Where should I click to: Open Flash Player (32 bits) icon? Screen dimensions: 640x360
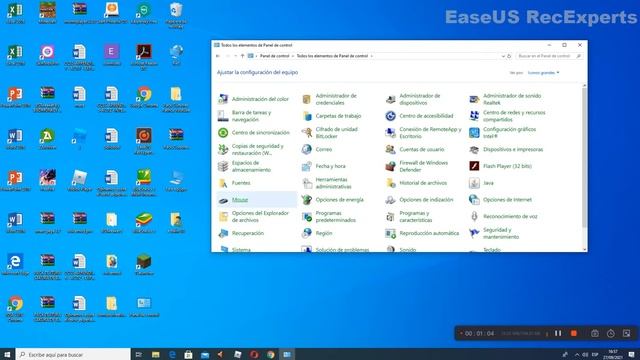click(474, 166)
